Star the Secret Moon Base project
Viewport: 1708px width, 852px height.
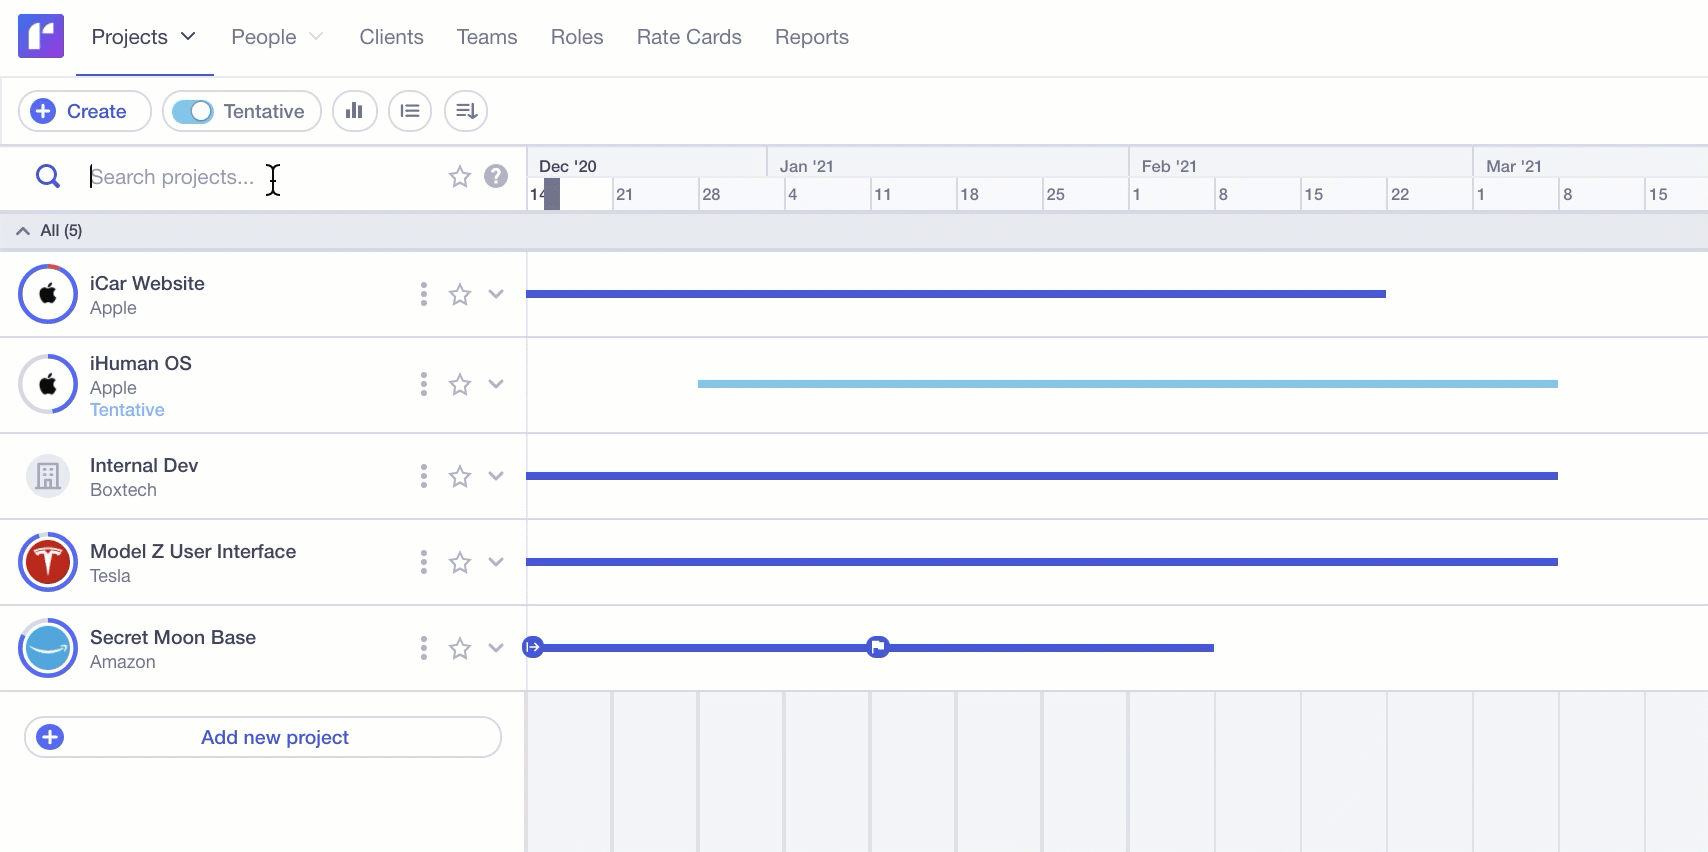[460, 648]
